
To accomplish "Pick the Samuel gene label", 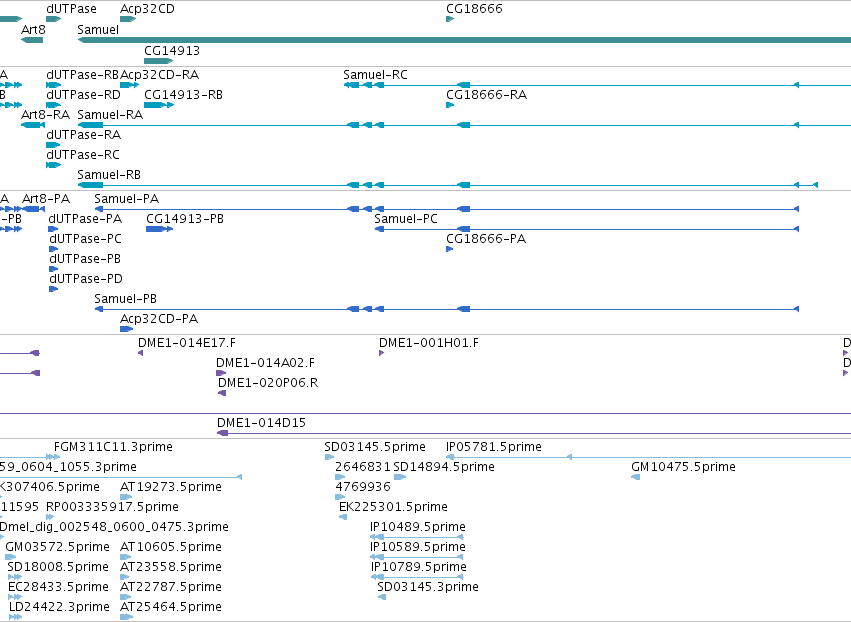I will tap(98, 29).
